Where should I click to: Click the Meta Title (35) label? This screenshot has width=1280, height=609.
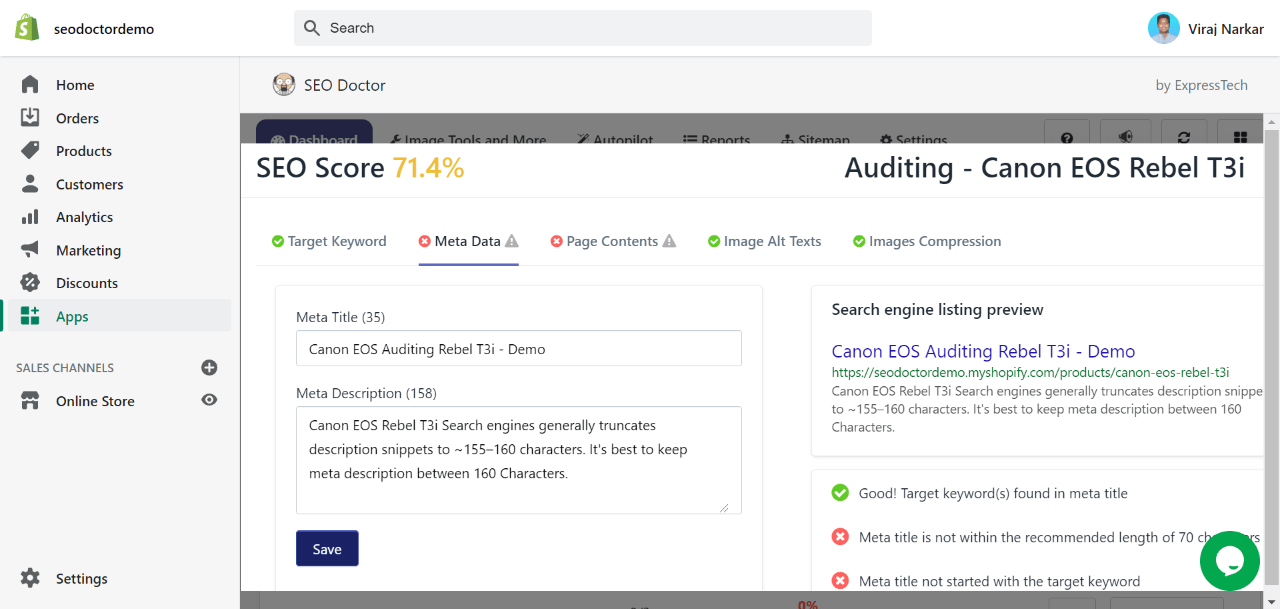341,317
